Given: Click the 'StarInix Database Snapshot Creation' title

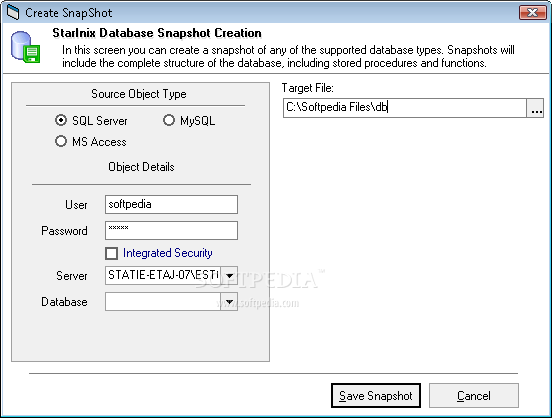Looking at the screenshot, I should point(157,33).
